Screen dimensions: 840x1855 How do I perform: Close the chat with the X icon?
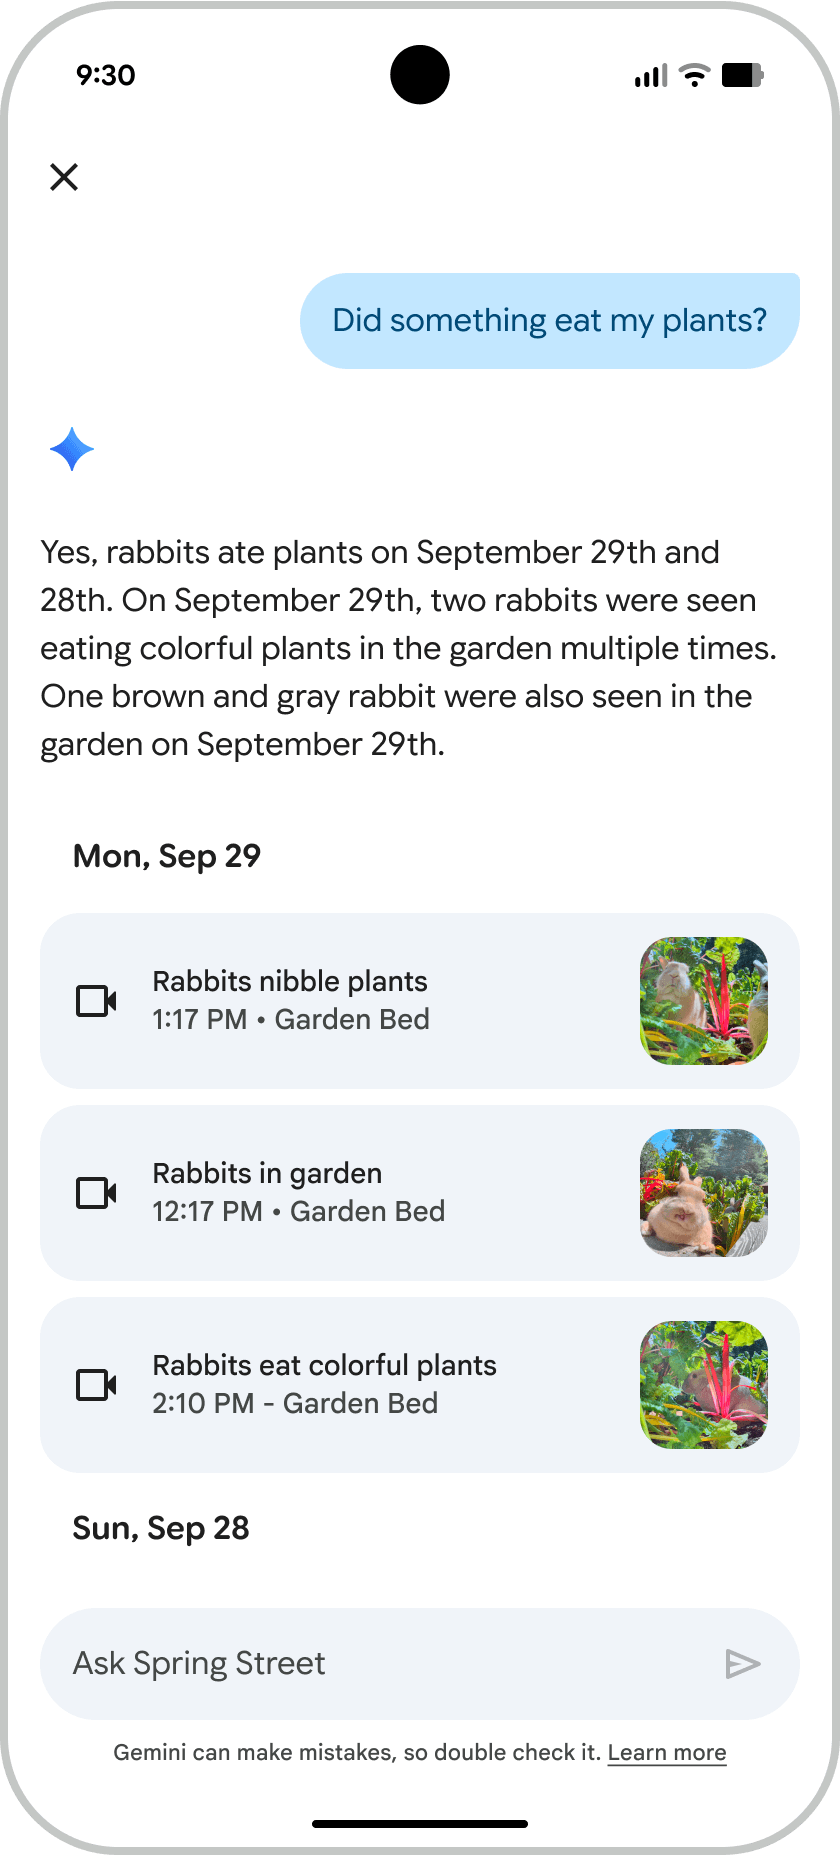coord(64,177)
